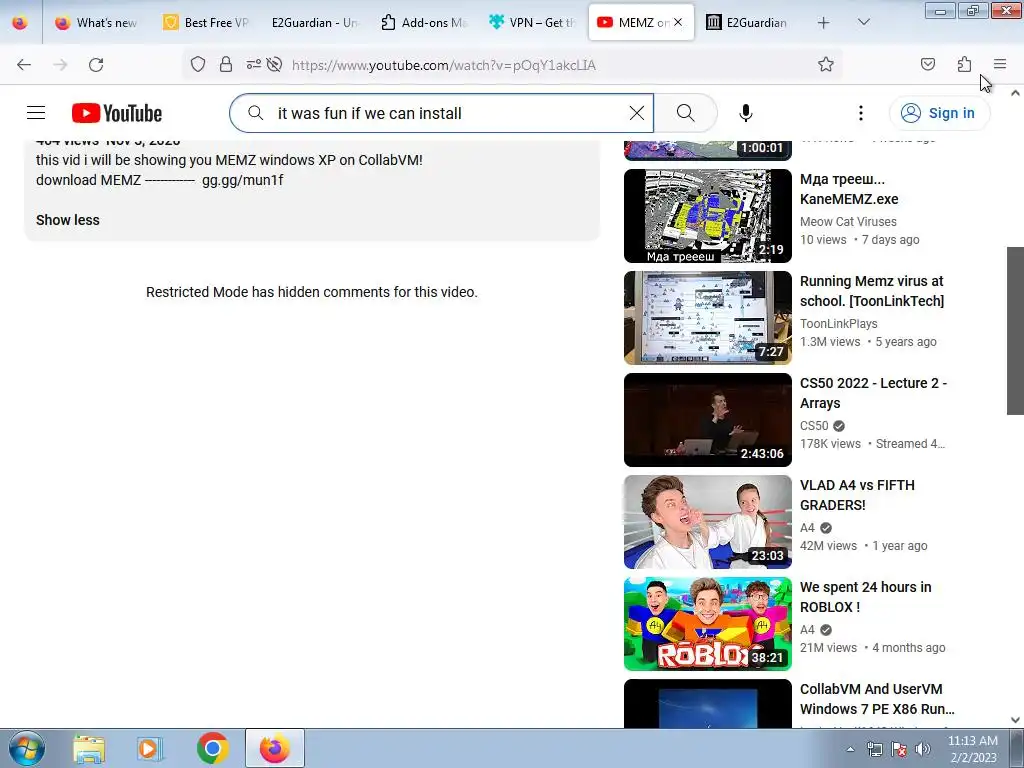Open 'CS50 2022 - Lecture 2 - Arrays' title
1024x768 pixels.
tap(873, 393)
